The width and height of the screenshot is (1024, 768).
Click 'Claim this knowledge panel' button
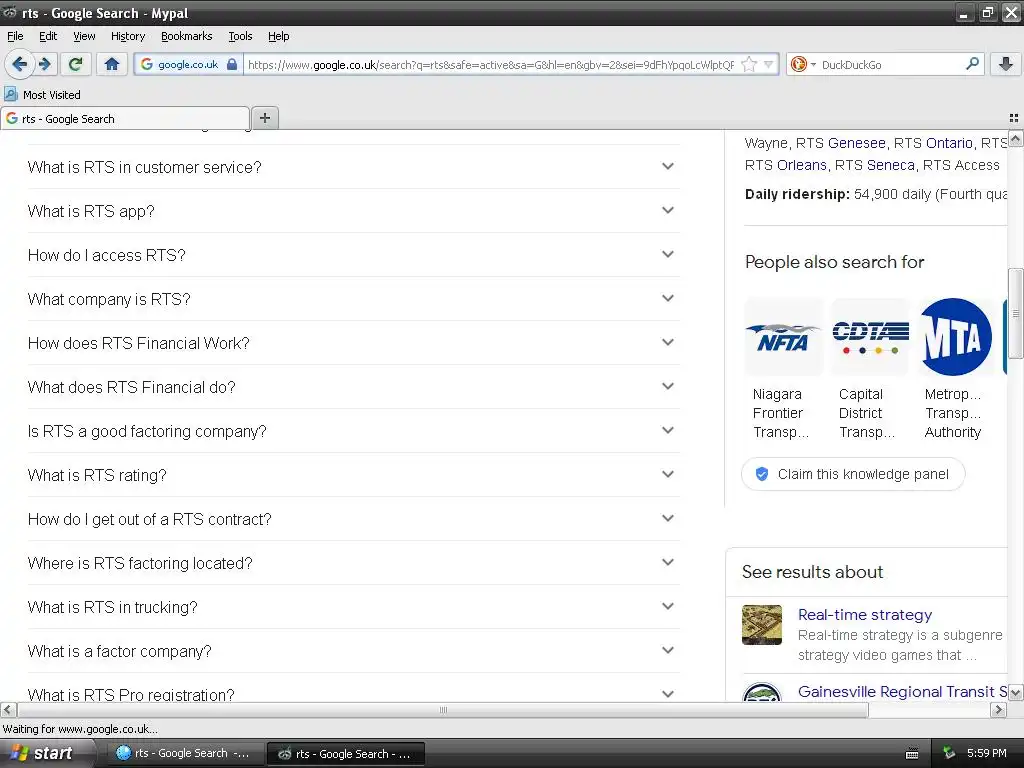coord(853,474)
